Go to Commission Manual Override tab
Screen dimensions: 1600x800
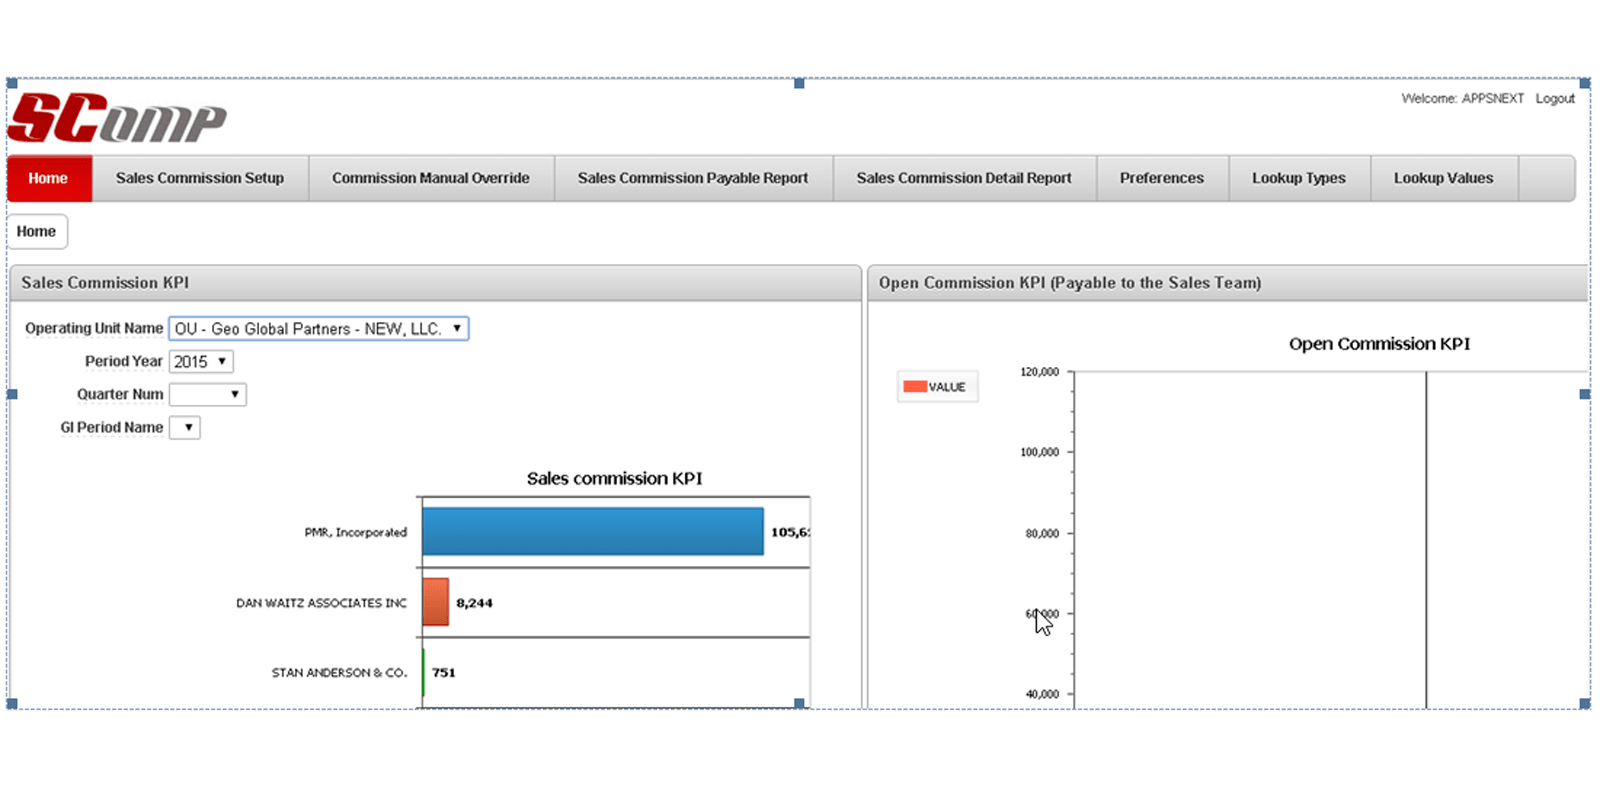(x=431, y=178)
